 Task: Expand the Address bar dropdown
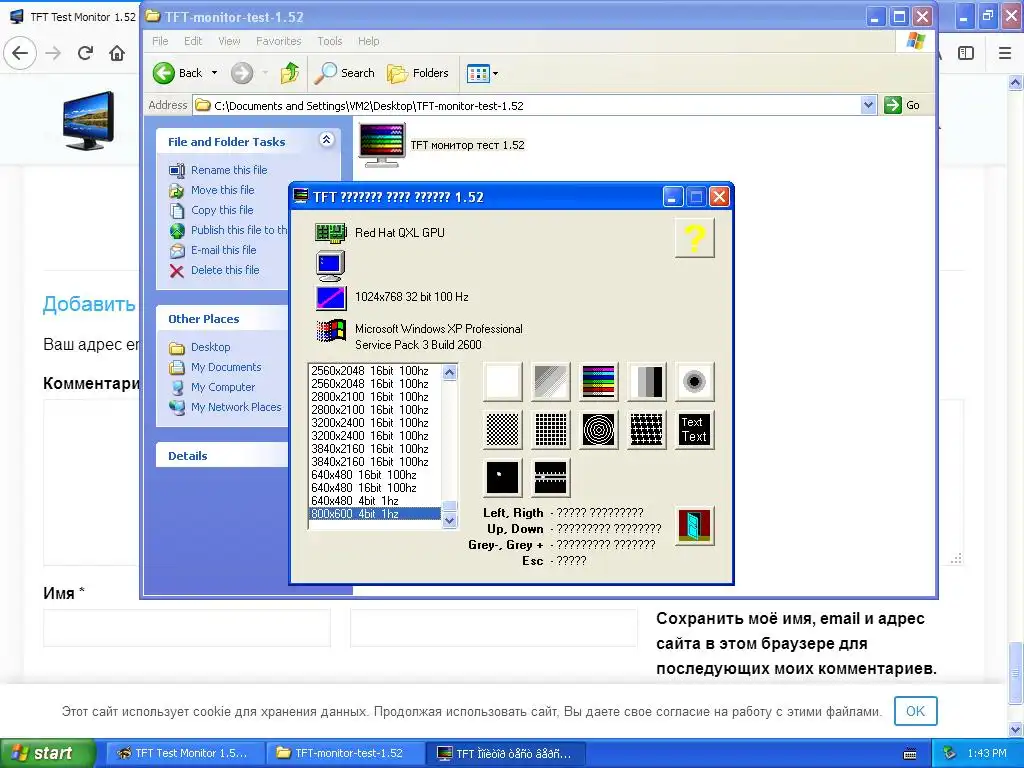[868, 105]
